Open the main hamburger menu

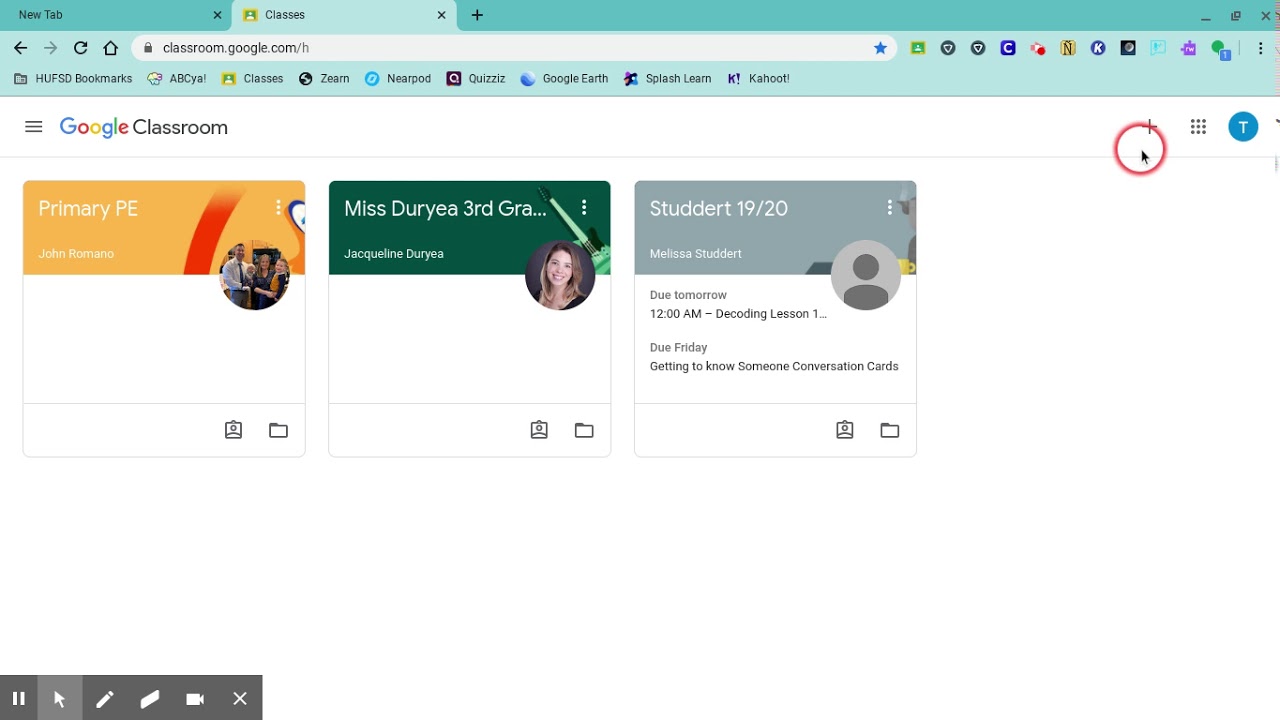tap(34, 127)
